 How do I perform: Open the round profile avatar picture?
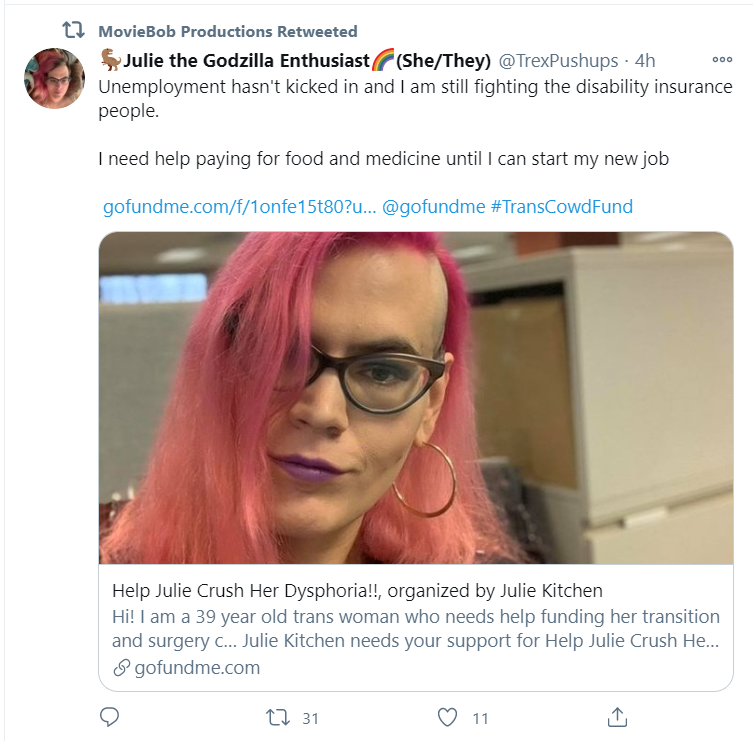point(54,78)
